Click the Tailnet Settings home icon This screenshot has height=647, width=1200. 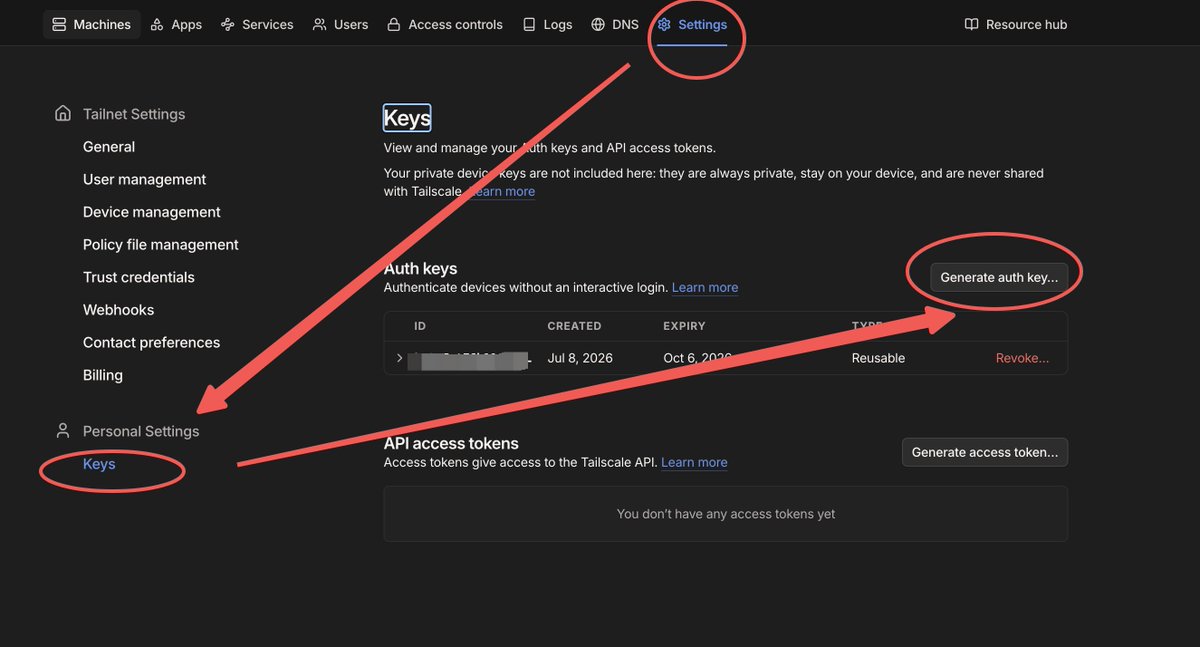click(x=63, y=113)
